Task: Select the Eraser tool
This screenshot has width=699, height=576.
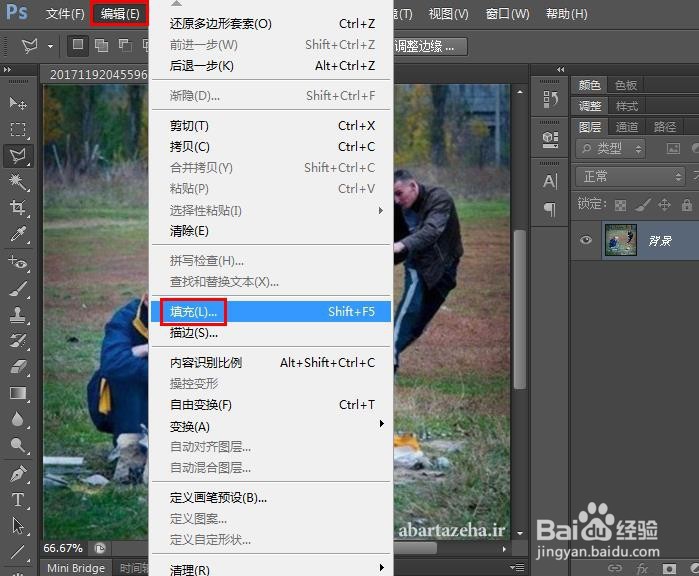Action: coord(18,367)
